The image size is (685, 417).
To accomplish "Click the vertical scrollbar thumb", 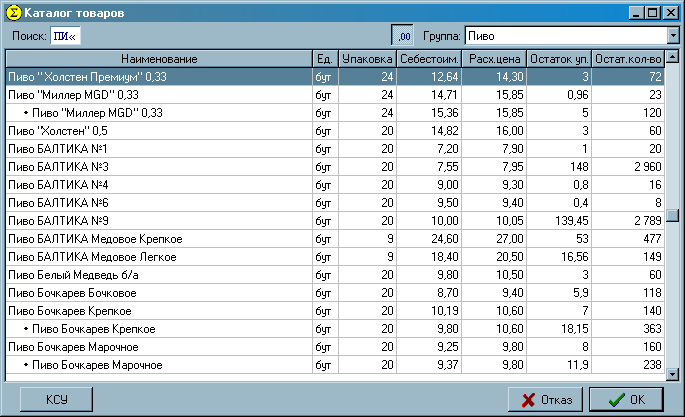I will click(x=672, y=215).
